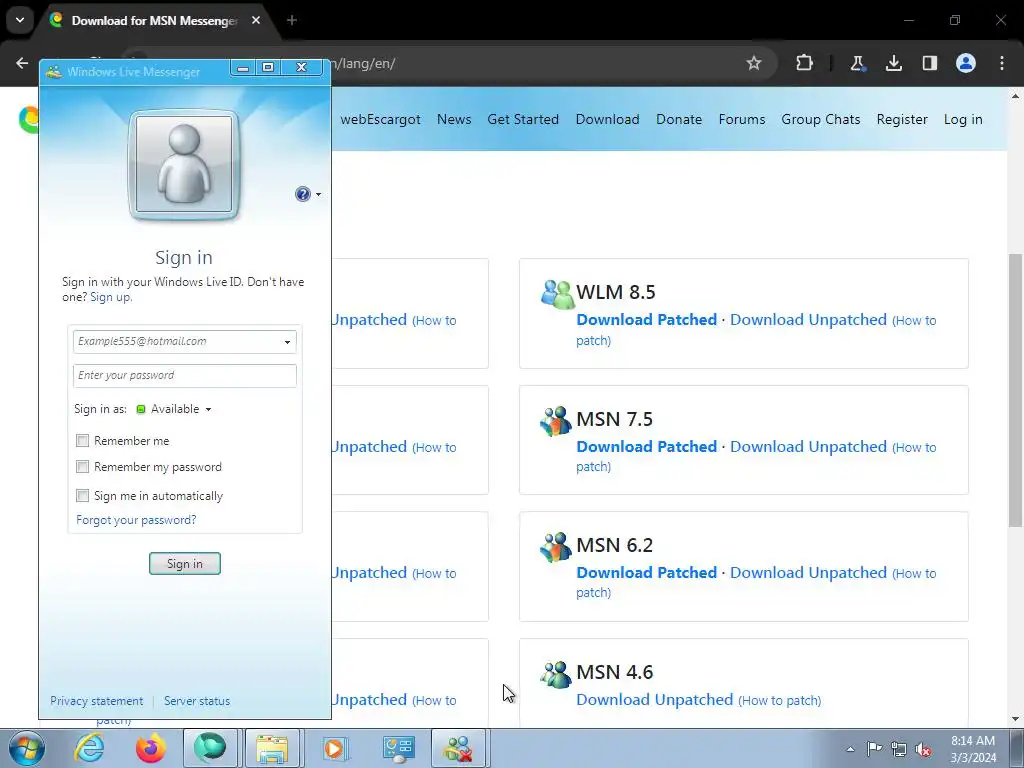Screen dimensions: 1024x768
Task: Open the Forums nav item
Action: [x=742, y=120]
